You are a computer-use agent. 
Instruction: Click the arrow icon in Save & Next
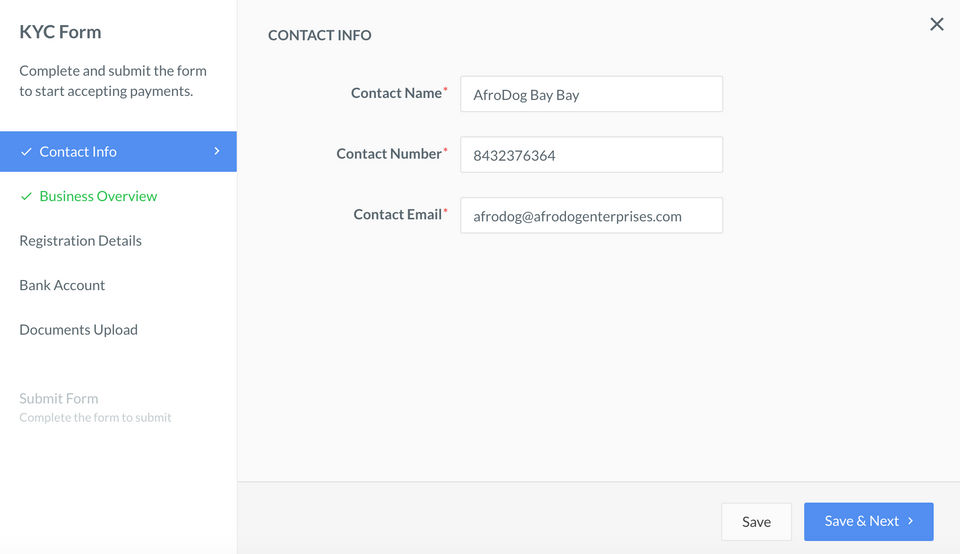point(911,521)
